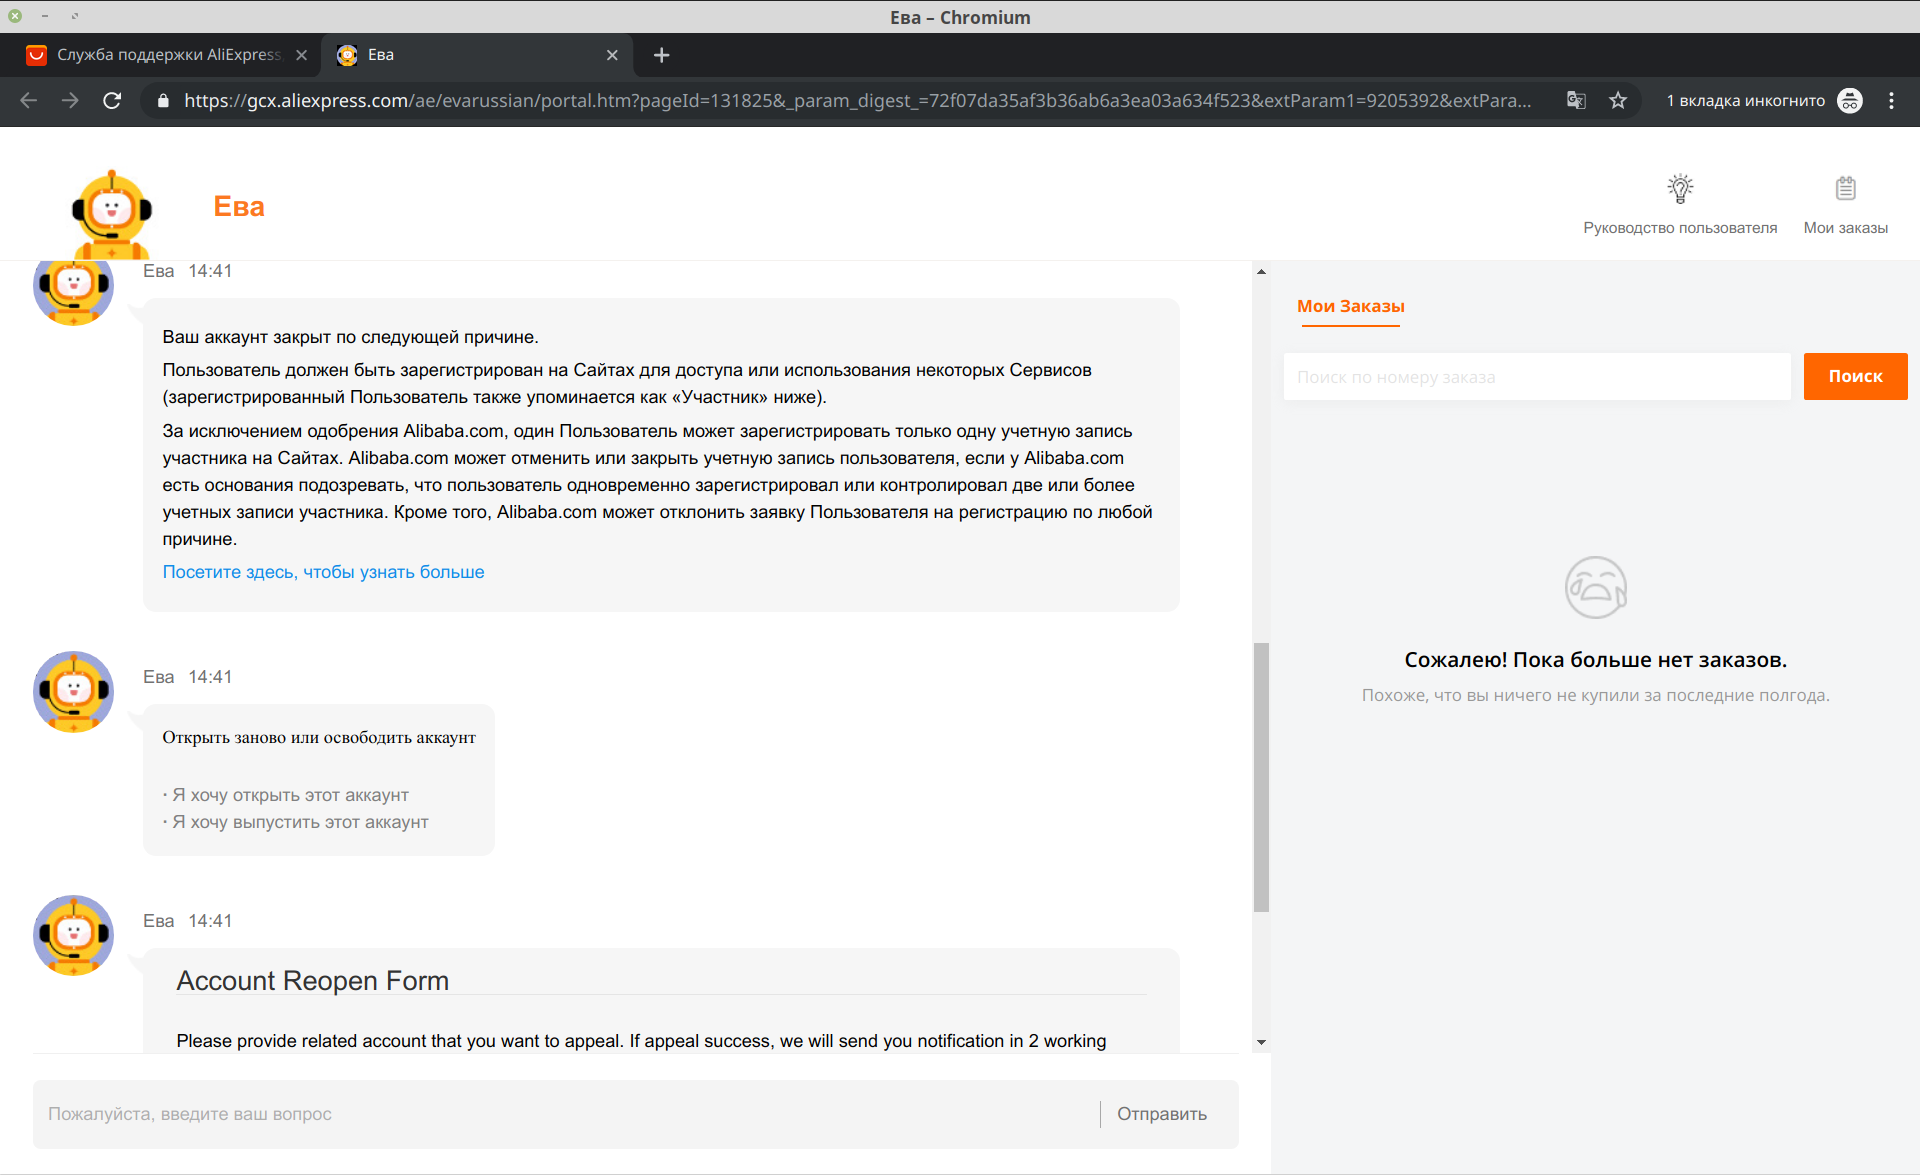Click the chat scrollbar thumb

tap(1261, 777)
